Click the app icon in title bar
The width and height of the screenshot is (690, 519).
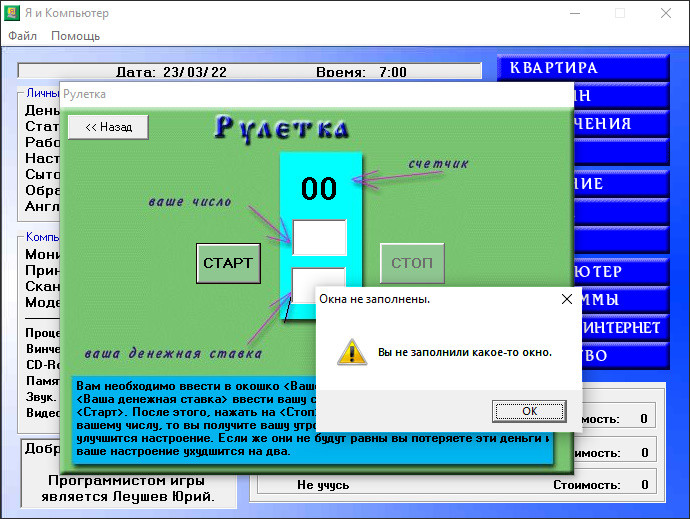click(12, 13)
